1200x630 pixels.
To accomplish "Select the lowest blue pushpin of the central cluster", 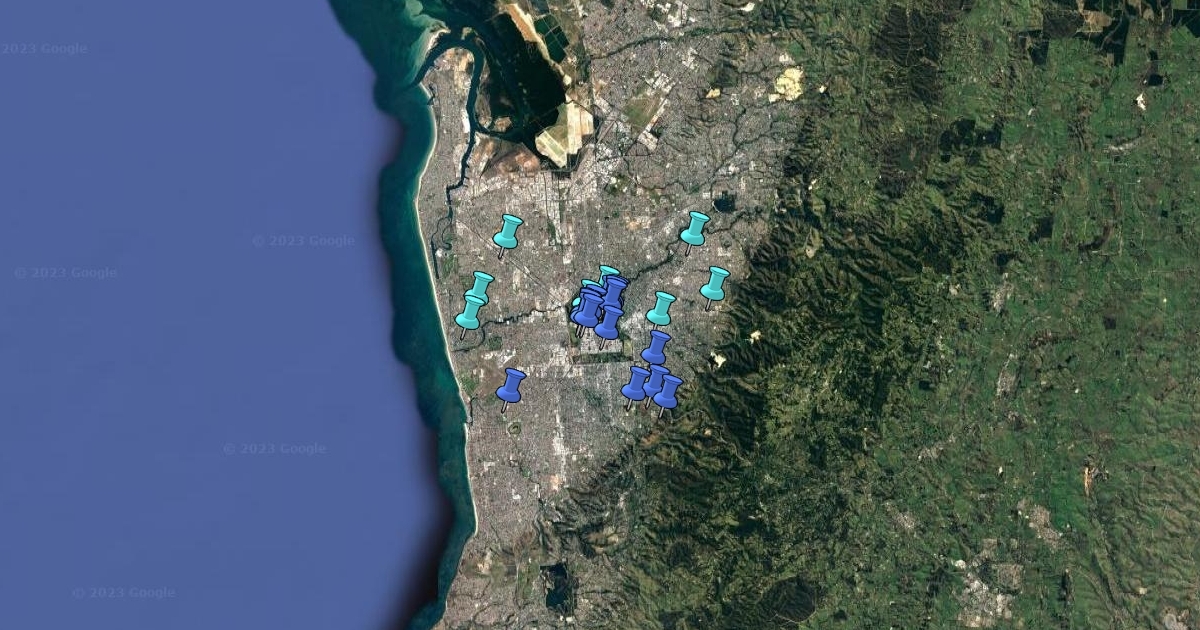I will (608, 322).
